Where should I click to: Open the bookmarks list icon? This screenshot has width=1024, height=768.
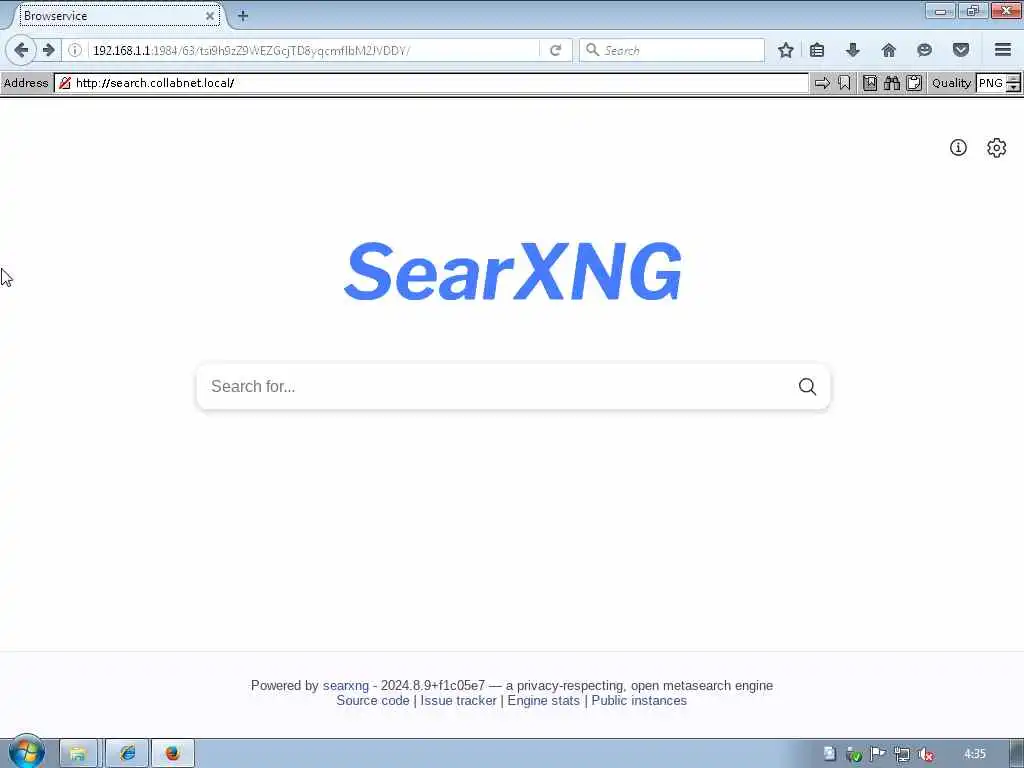coord(817,50)
